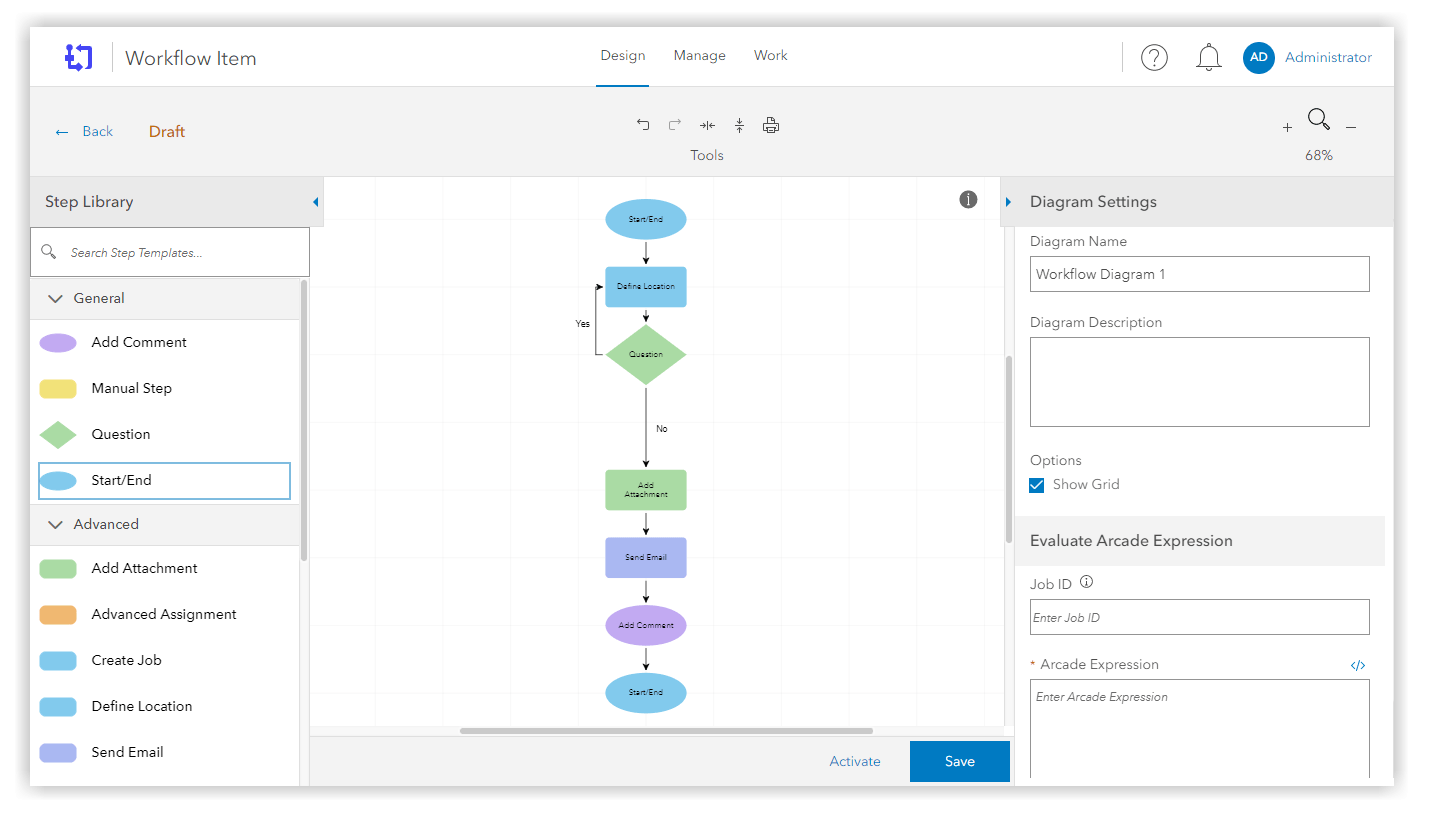Click the vertical align icon in Tools
The image size is (1435, 825).
pos(739,125)
